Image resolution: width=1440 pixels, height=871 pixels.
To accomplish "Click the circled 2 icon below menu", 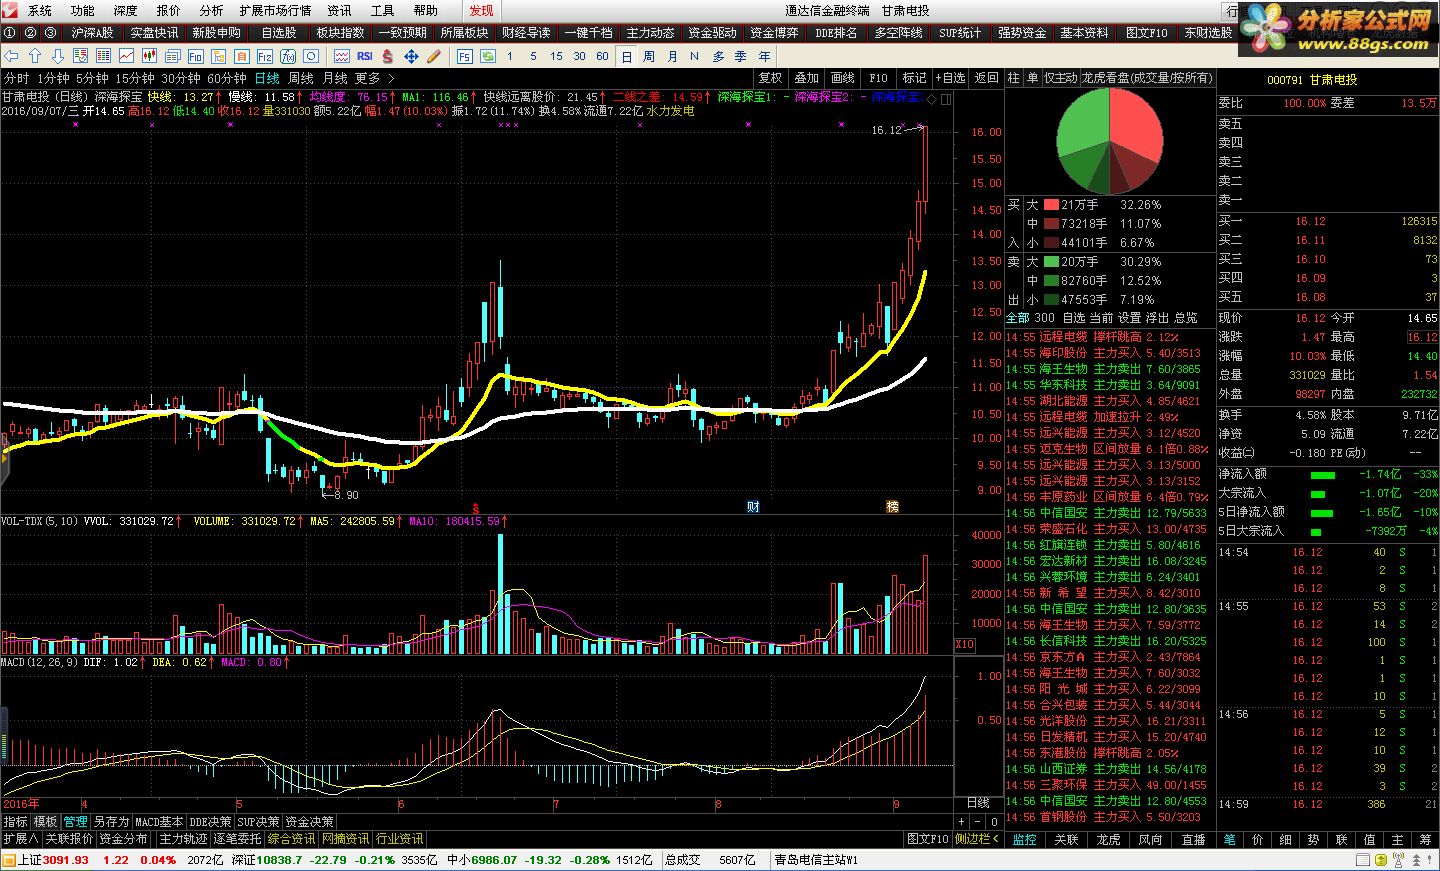I will click(29, 33).
